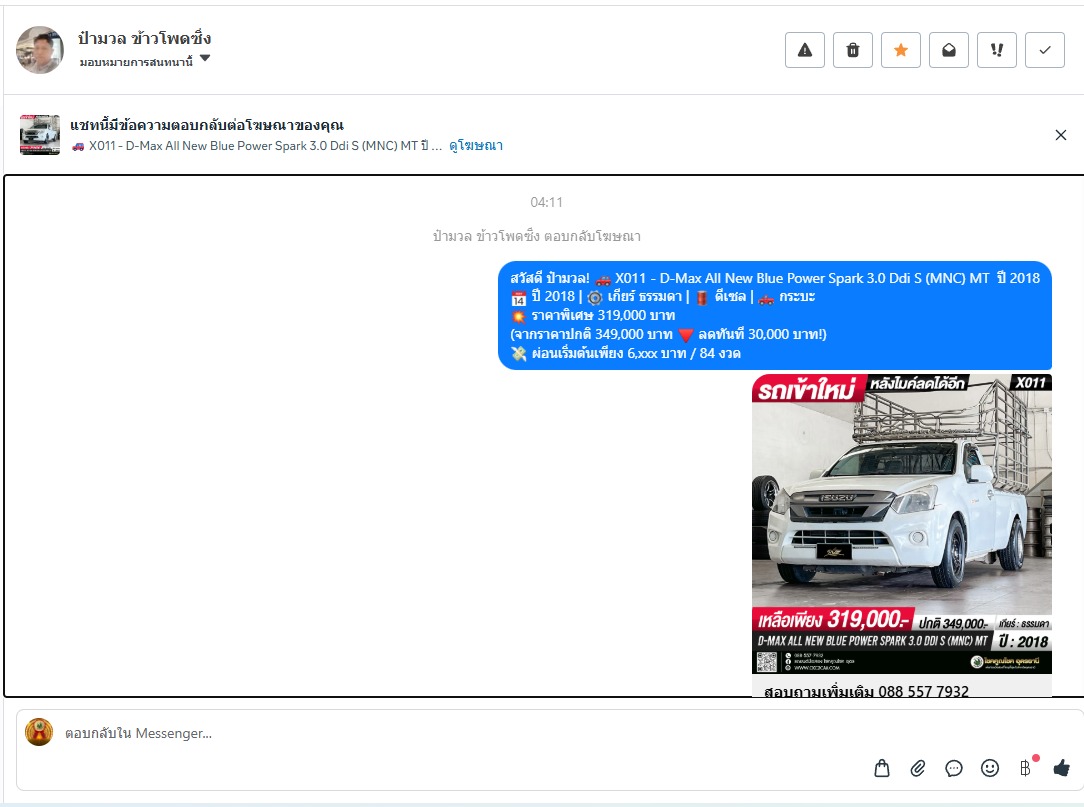Click the blue X011 D-Max message bubble
Screen dimensions: 1084x807
pos(774,315)
